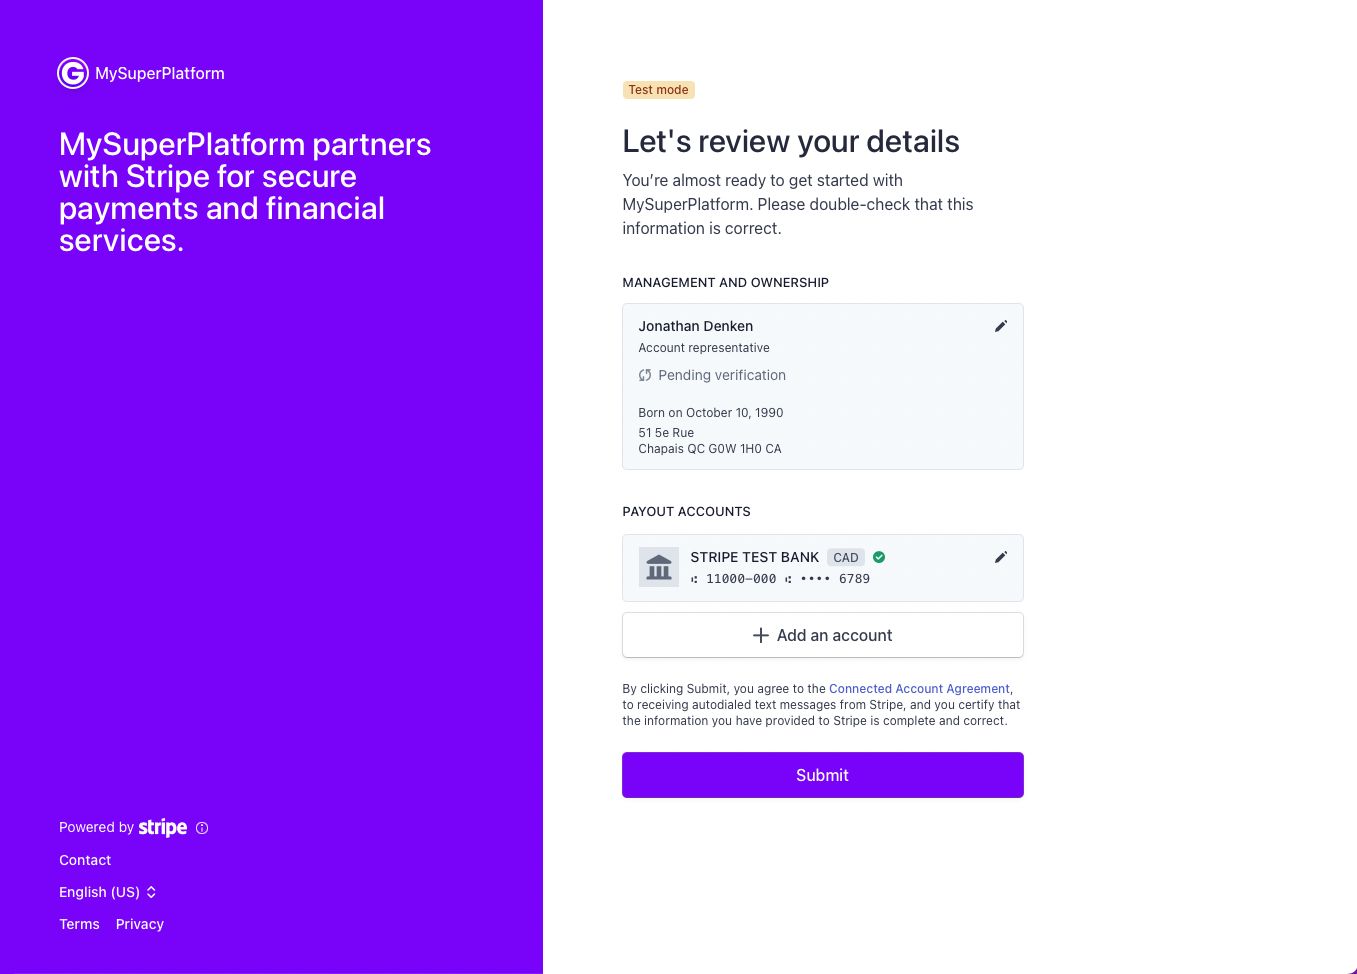Click the Stripe wordmark logo

pyautogui.click(x=163, y=827)
